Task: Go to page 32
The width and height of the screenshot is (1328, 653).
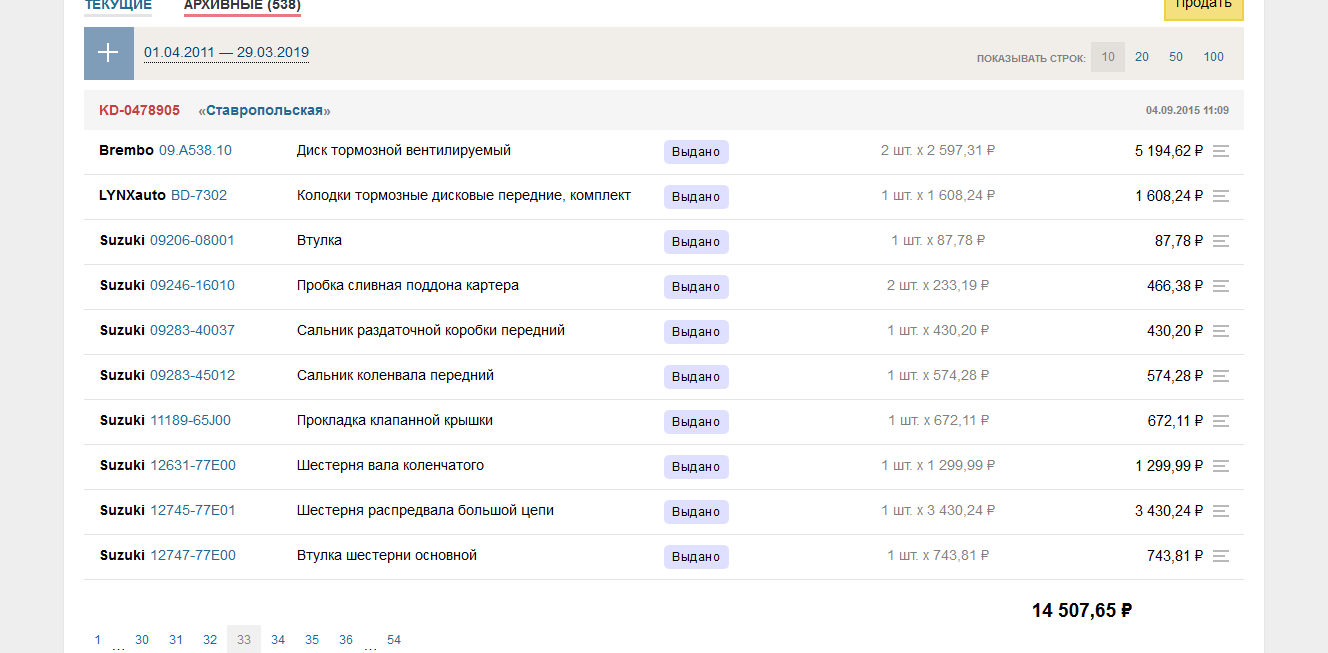Action: click(x=210, y=640)
